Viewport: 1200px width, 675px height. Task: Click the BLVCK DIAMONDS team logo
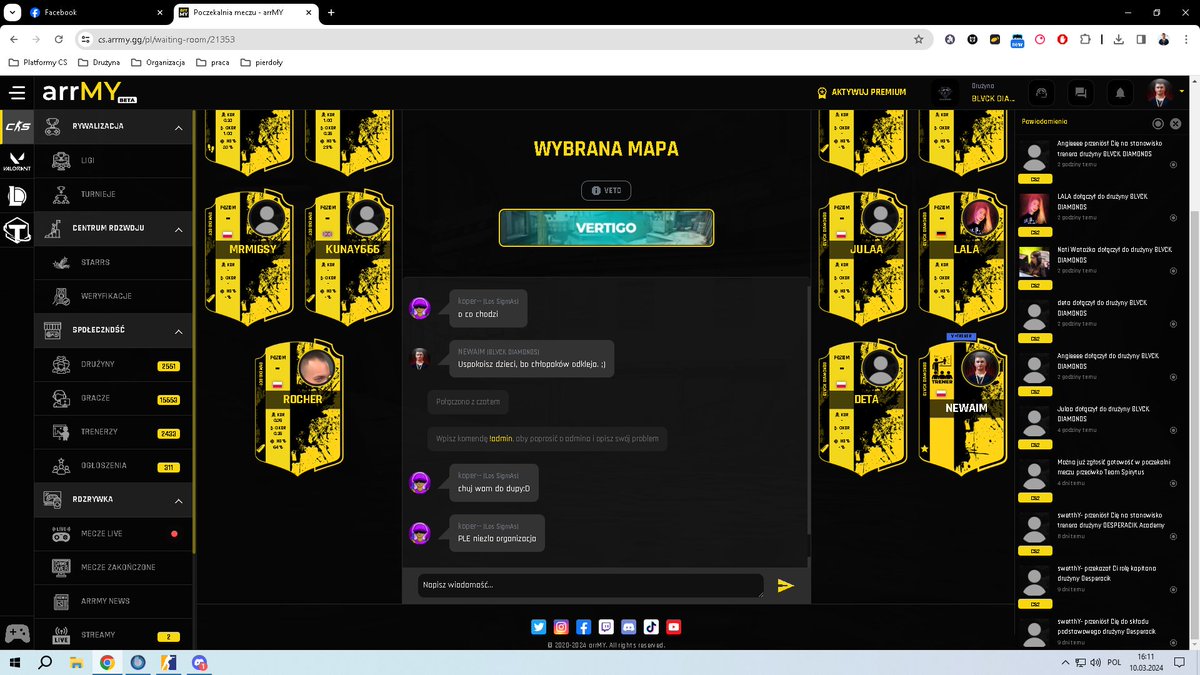tap(944, 92)
